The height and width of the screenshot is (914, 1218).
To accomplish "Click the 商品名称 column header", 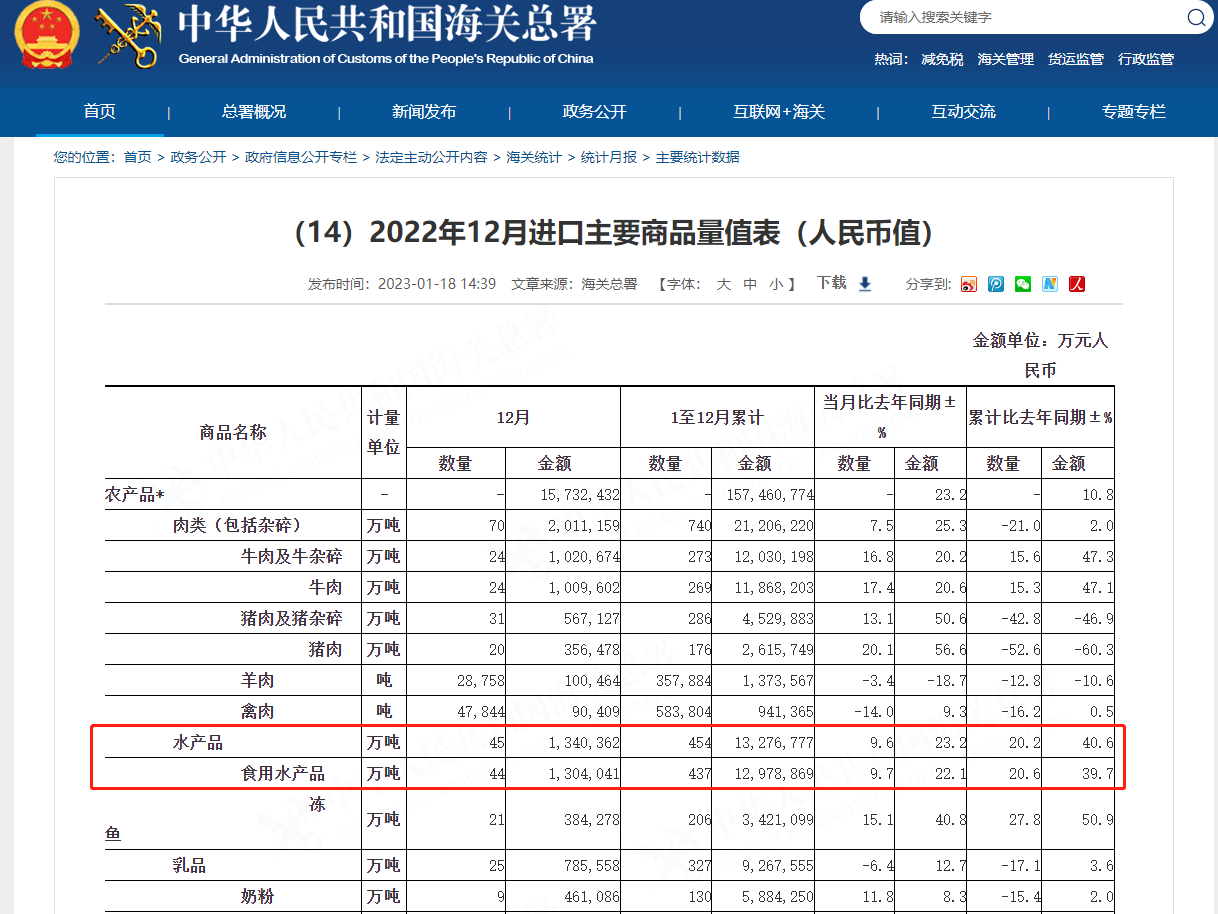I will click(x=233, y=432).
